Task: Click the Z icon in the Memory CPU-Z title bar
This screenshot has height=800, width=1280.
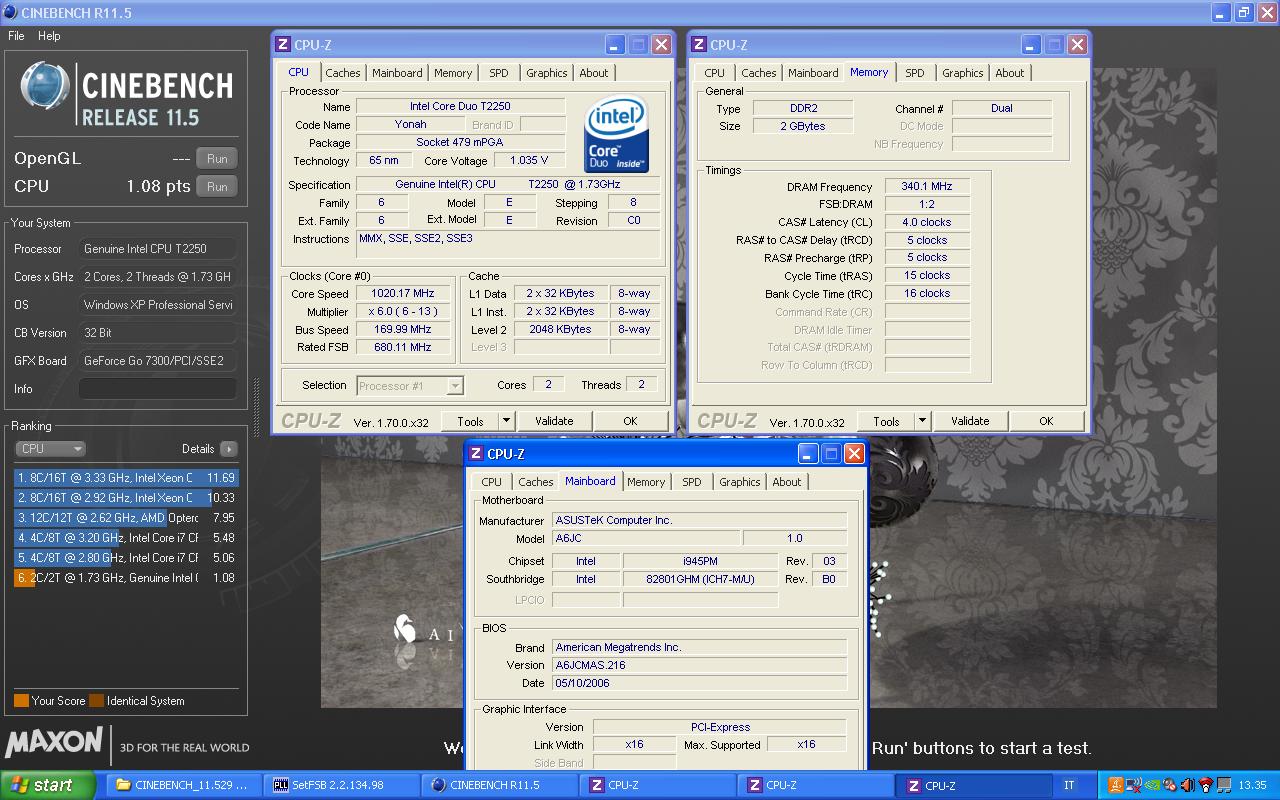Action: pyautogui.click(x=699, y=45)
